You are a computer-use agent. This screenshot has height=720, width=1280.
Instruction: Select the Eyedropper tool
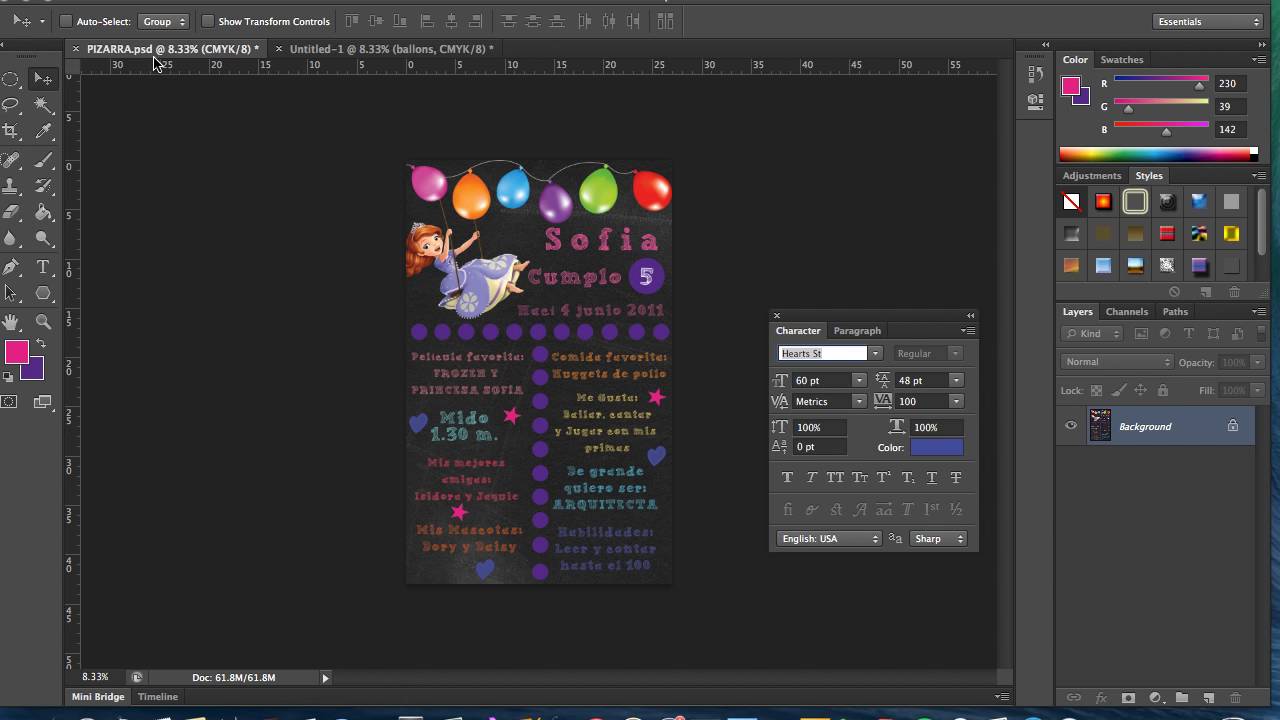43,131
